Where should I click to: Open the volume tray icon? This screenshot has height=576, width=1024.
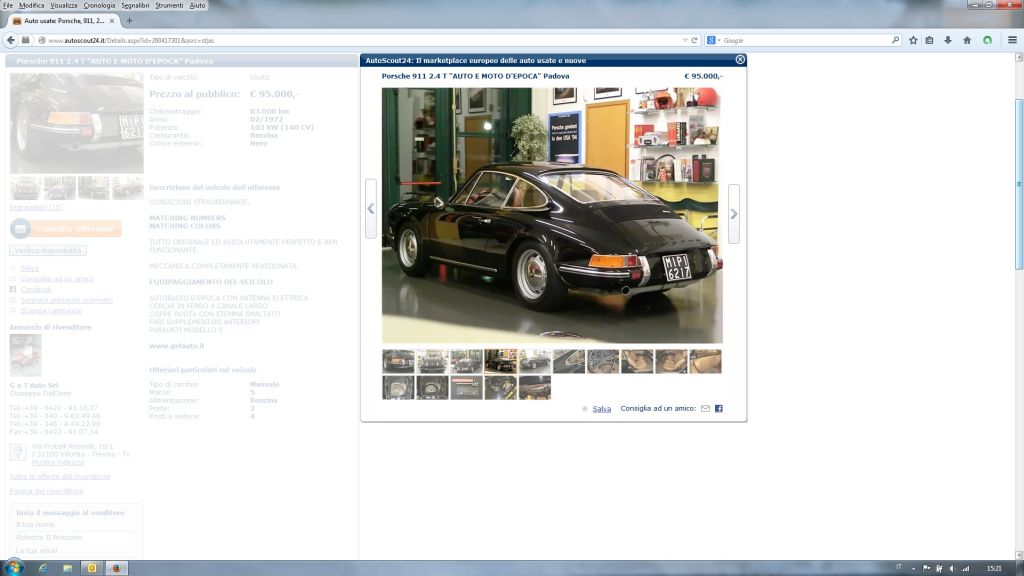tap(952, 568)
